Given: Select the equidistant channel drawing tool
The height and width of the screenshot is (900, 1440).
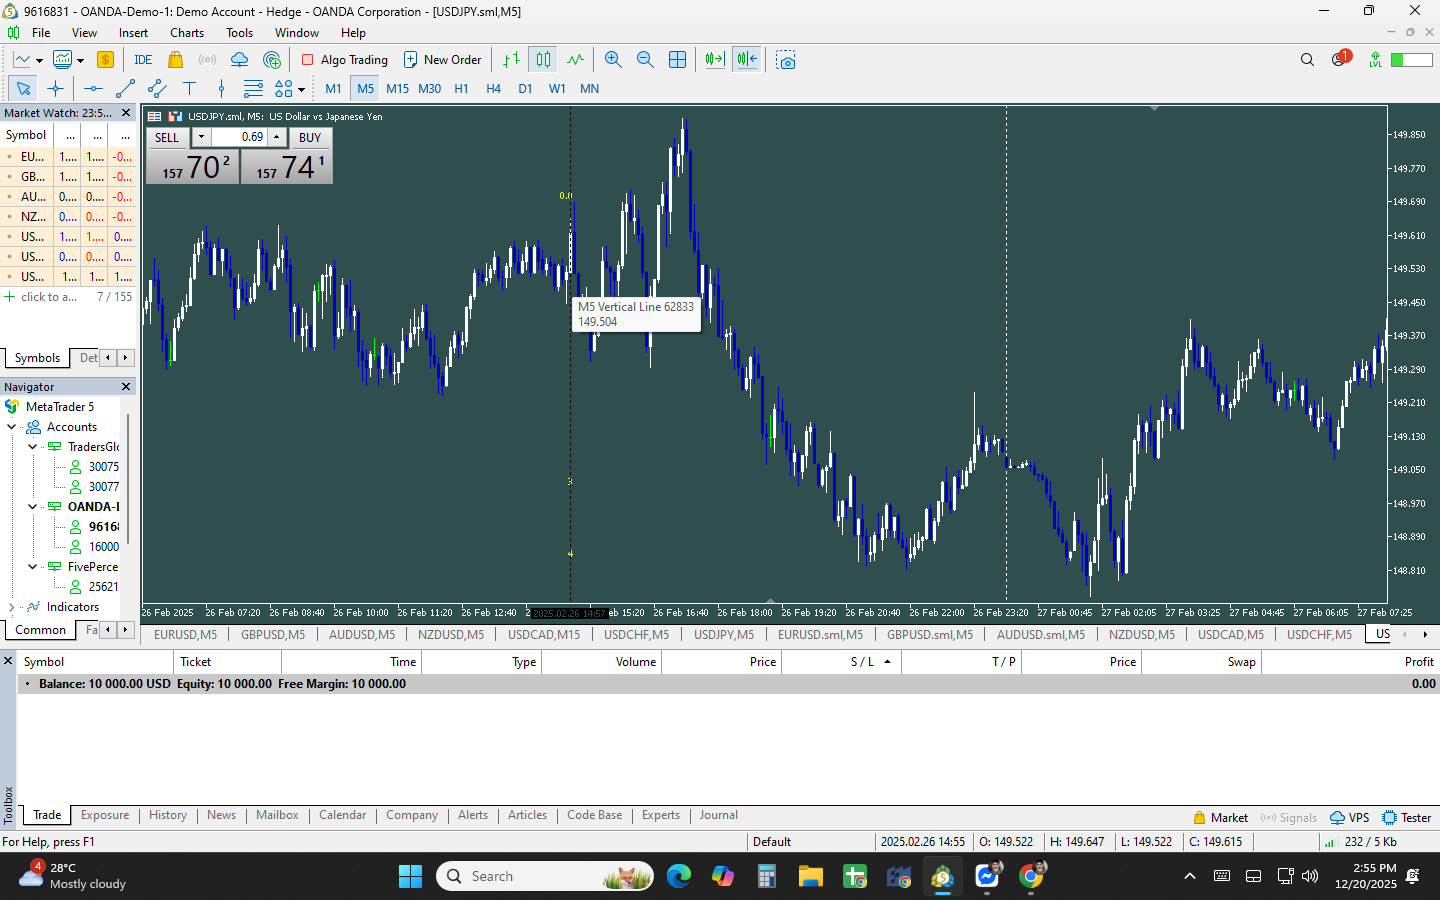Looking at the screenshot, I should [x=157, y=89].
